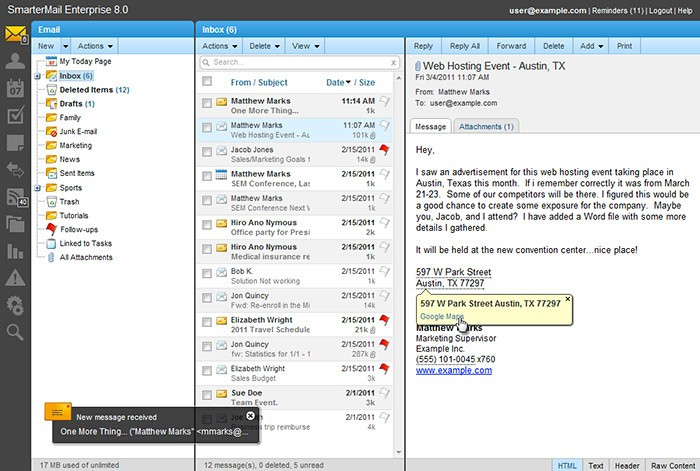Open the Add dropdown in message toolbar
The image size is (700, 471).
tap(592, 46)
